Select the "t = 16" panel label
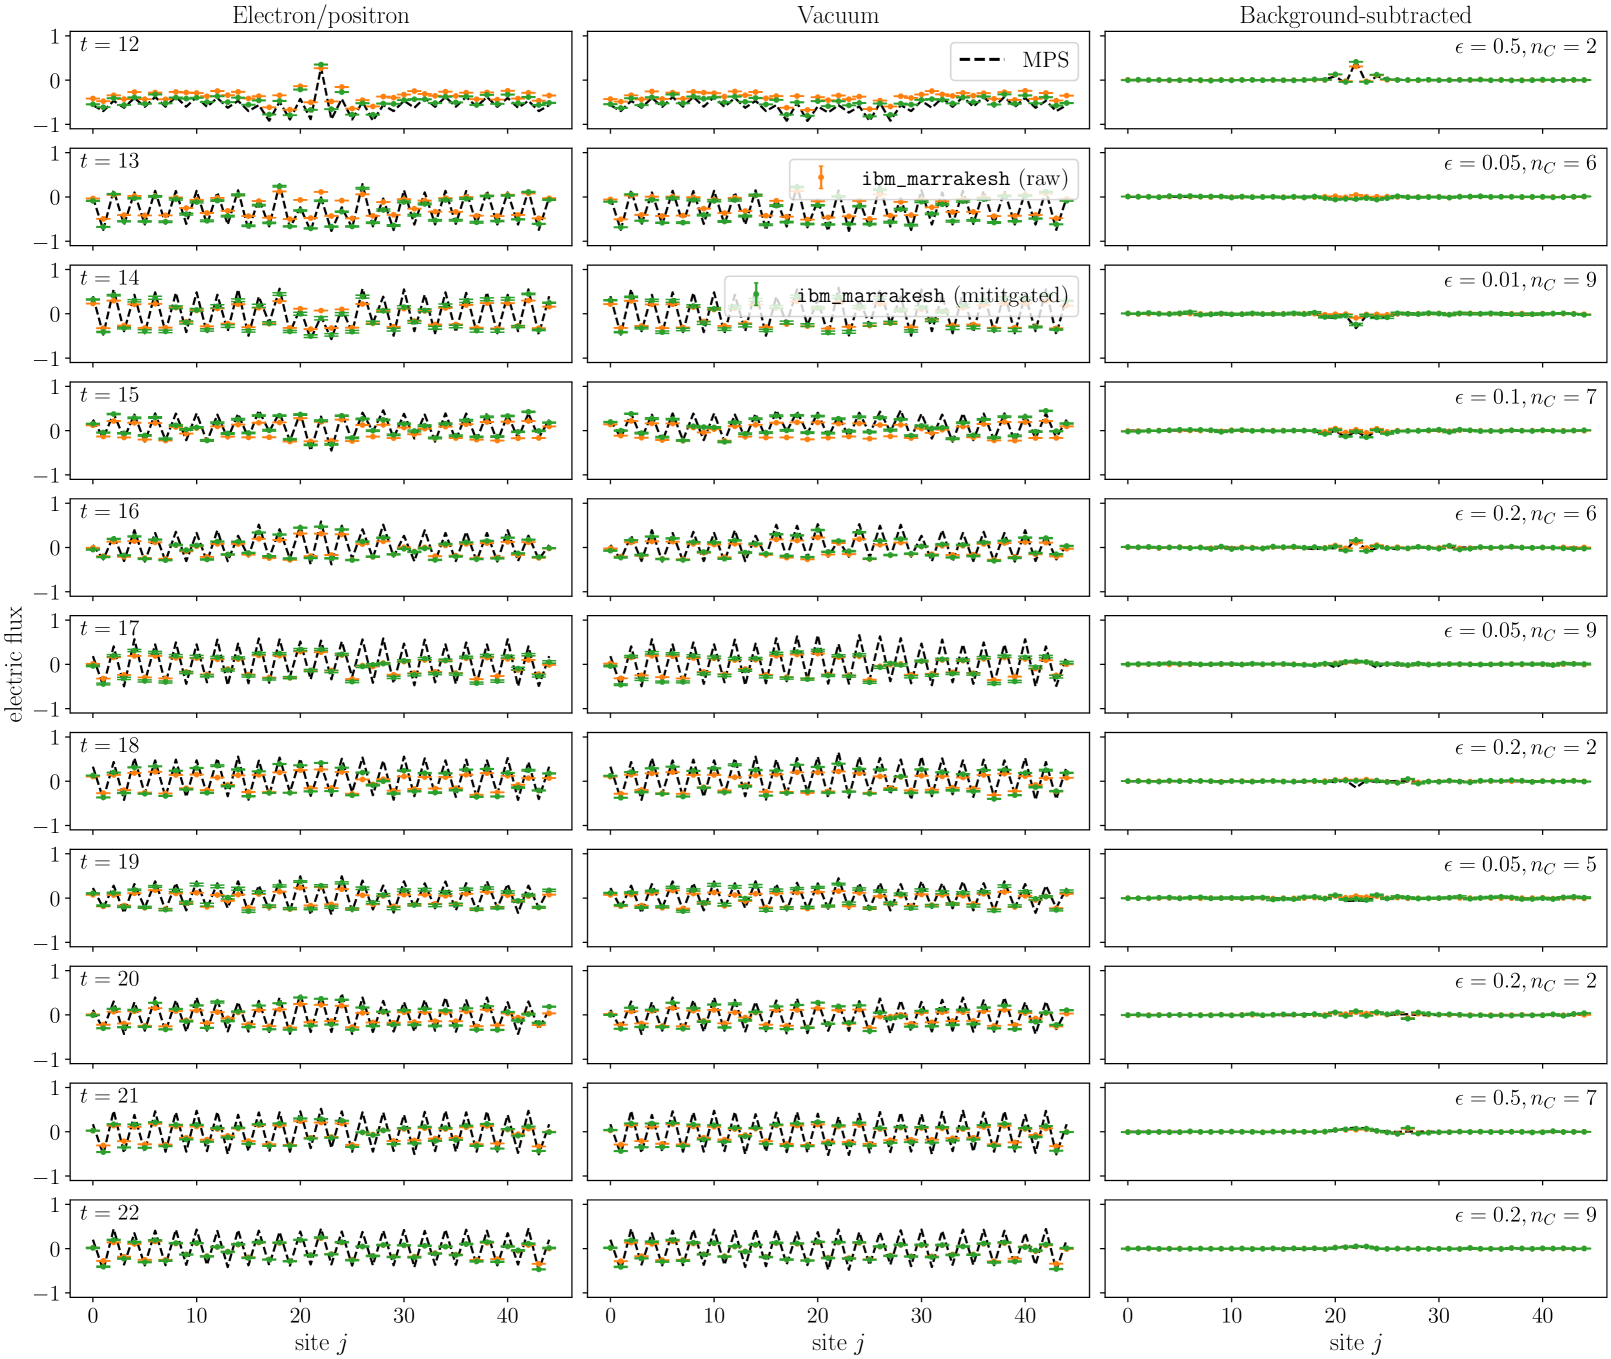Image resolution: width=1611 pixels, height=1359 pixels. tap(110, 511)
